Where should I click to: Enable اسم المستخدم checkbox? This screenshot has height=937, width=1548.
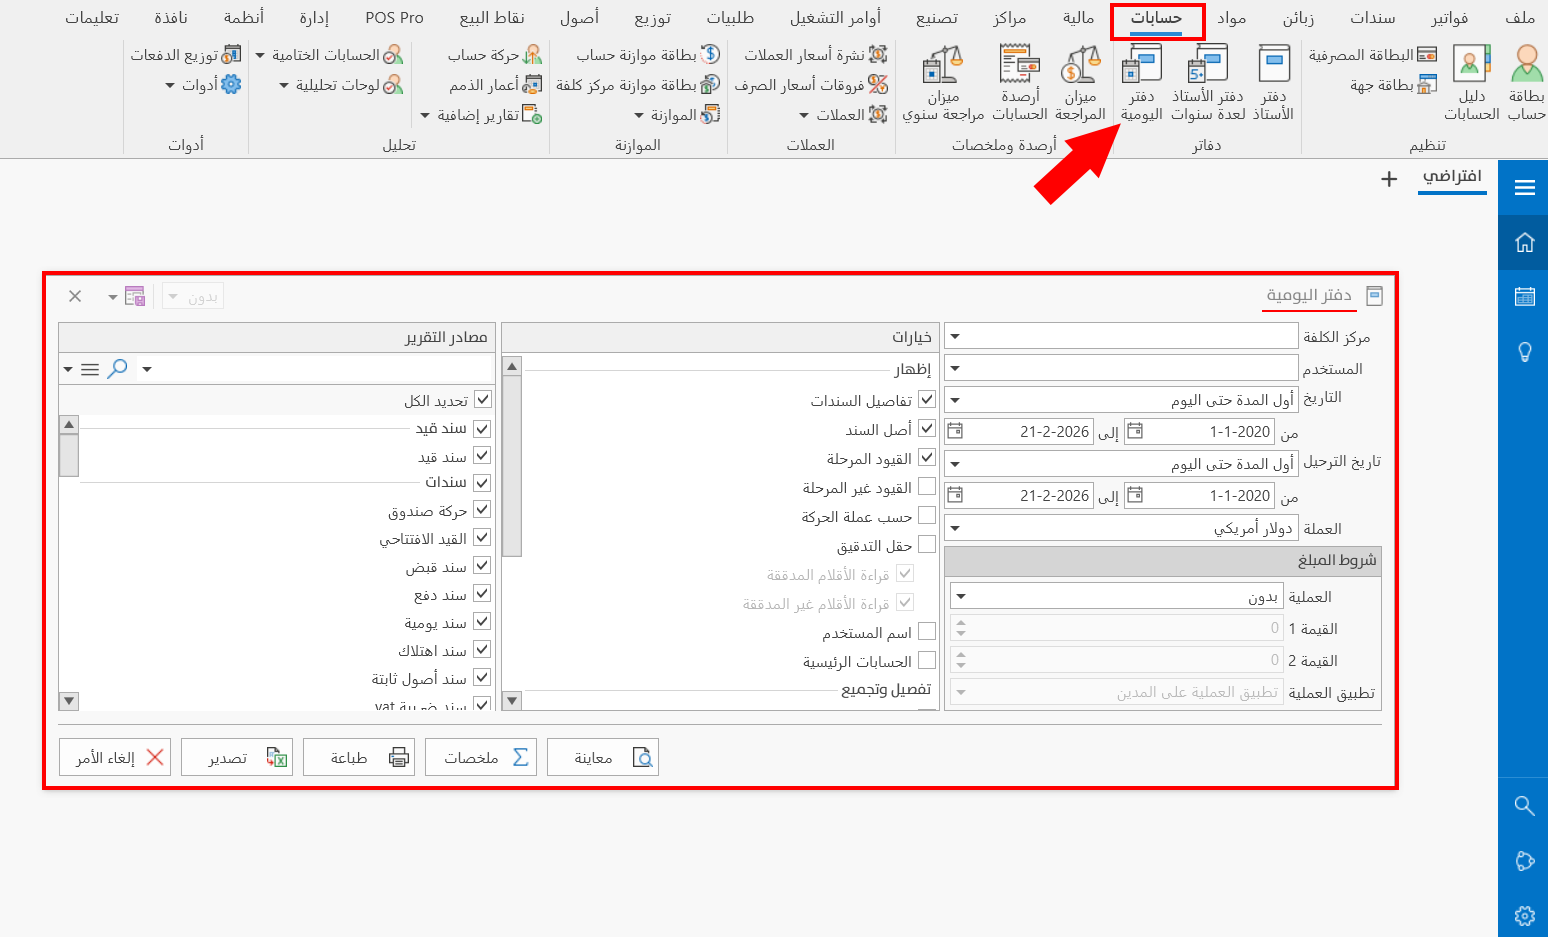(x=927, y=632)
